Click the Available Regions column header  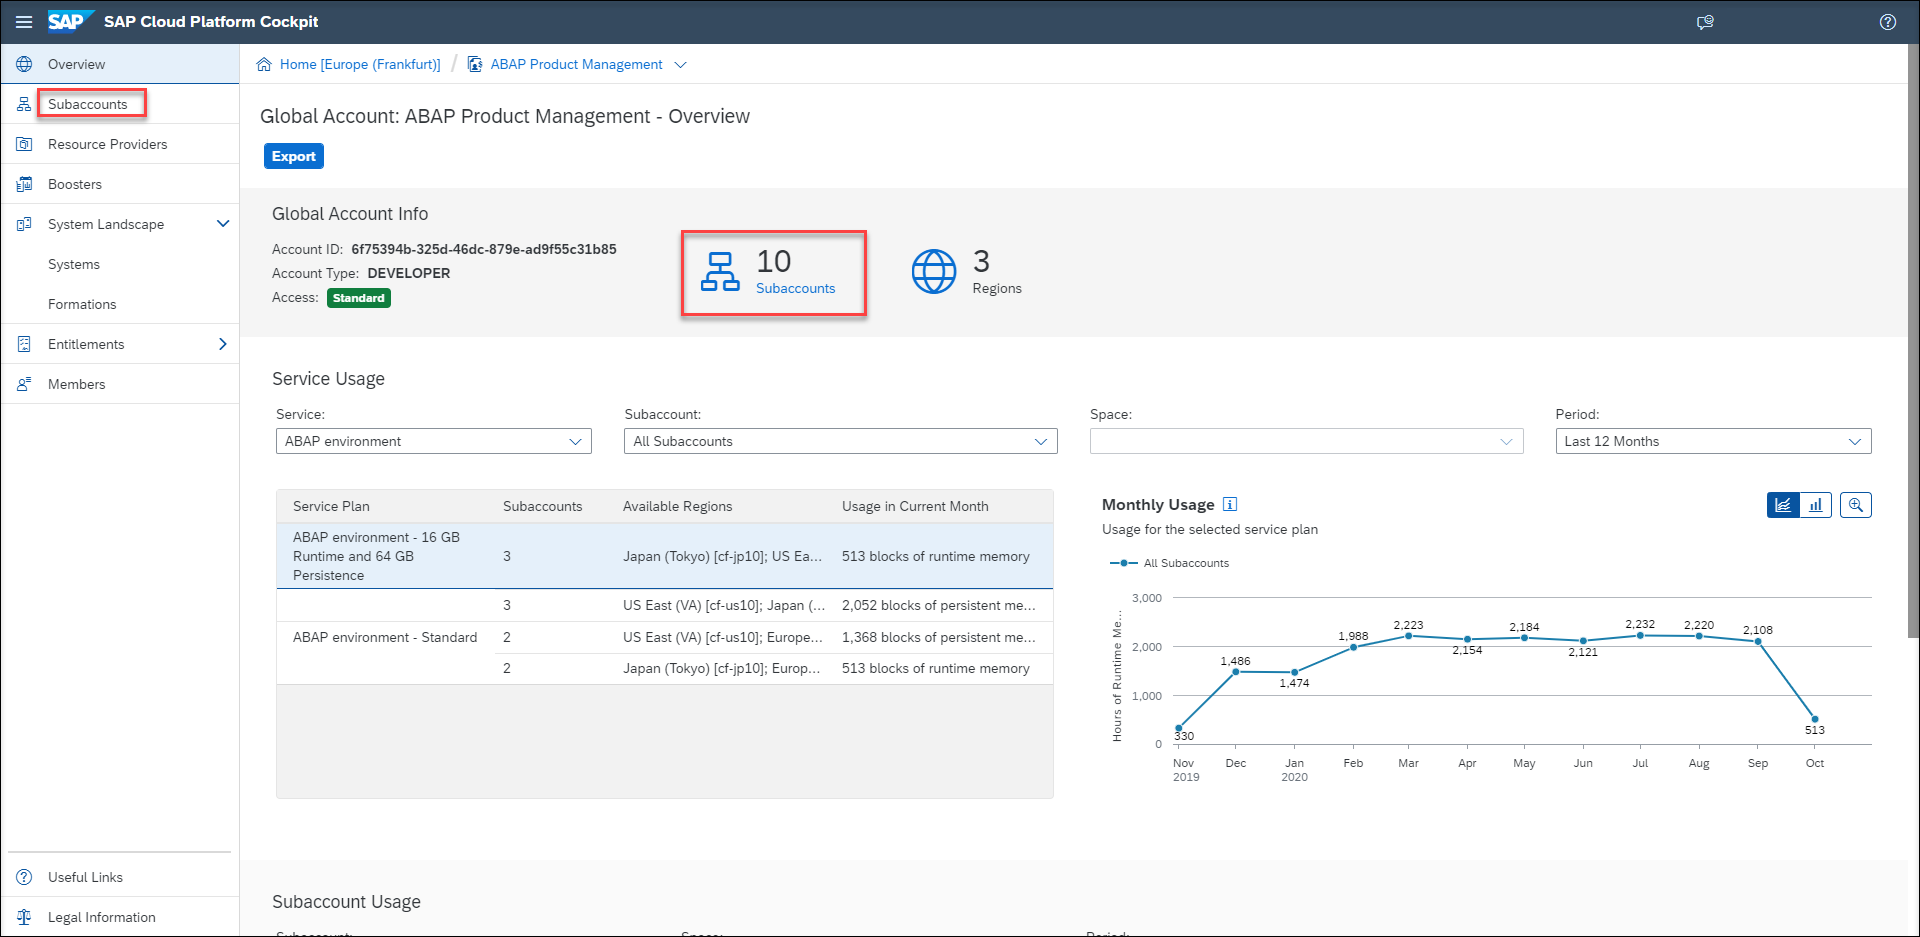pyautogui.click(x=678, y=506)
